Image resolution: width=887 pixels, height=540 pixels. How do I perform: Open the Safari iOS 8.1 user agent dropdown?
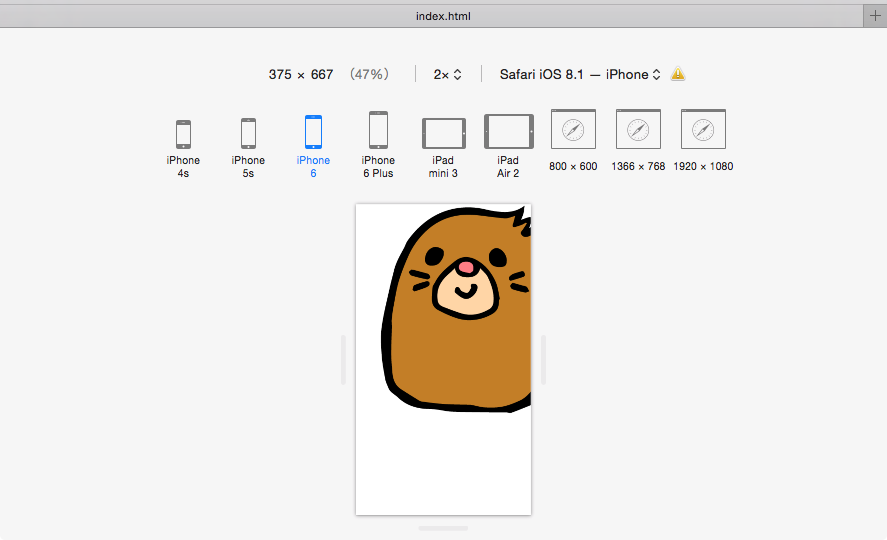pyautogui.click(x=580, y=75)
